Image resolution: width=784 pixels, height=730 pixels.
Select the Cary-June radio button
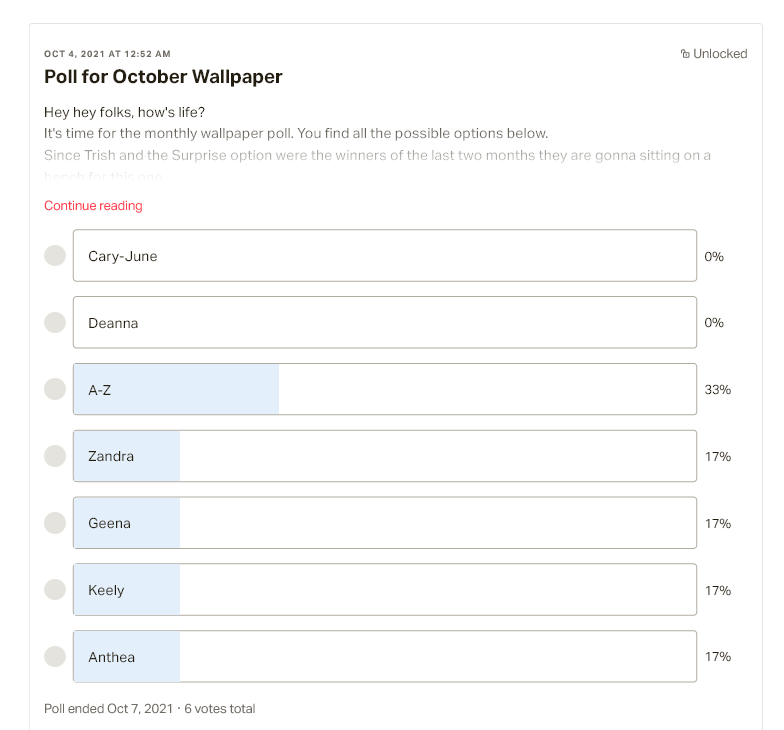[x=55, y=256]
